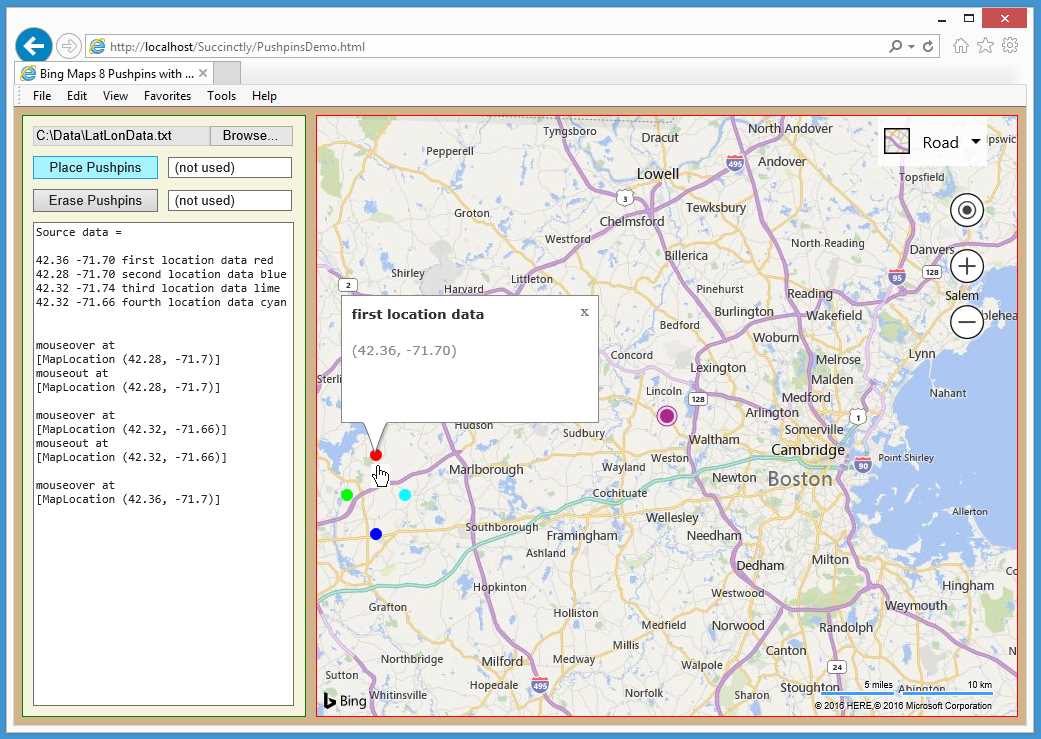Expand the Road map type dropdown
This screenshot has height=739, width=1041.
click(x=976, y=141)
